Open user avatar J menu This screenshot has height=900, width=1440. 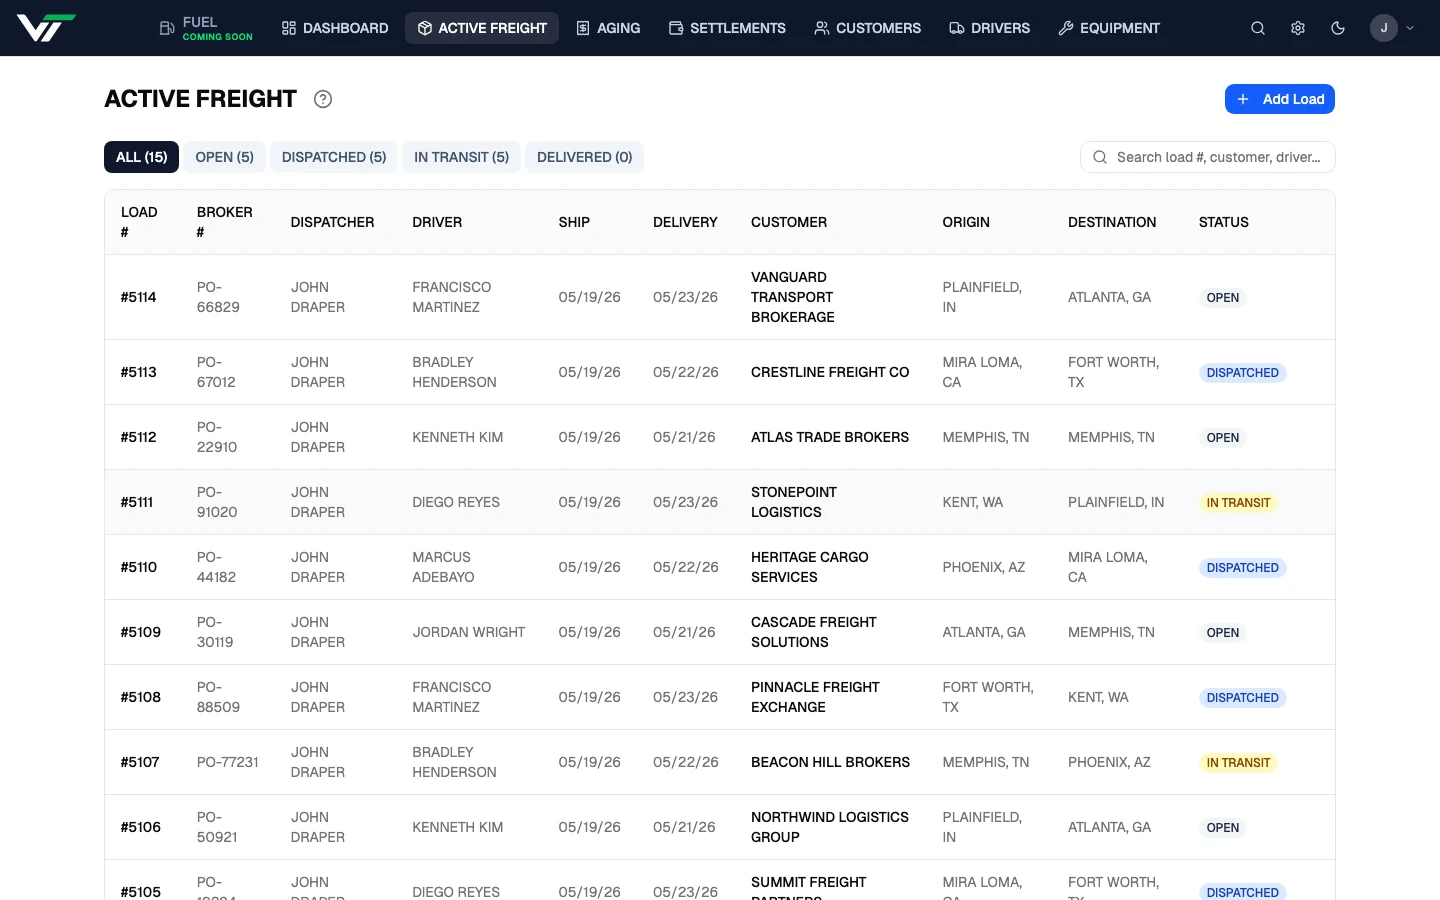click(1384, 28)
